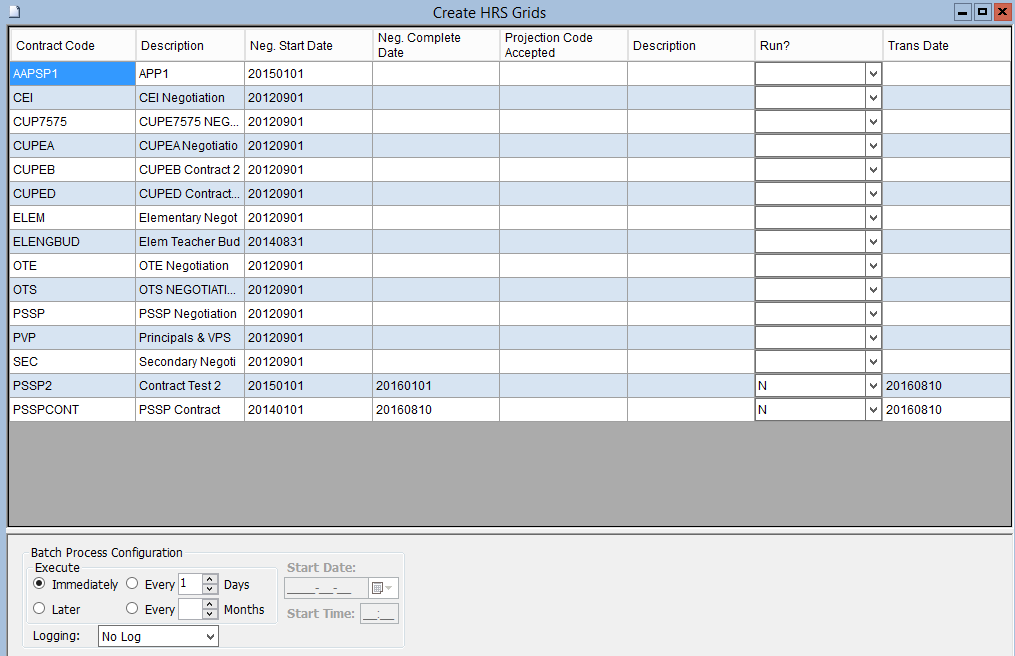Image resolution: width=1015 pixels, height=656 pixels.
Task: Open Run? dropdown in the PSSP2 row
Action: coord(873,386)
